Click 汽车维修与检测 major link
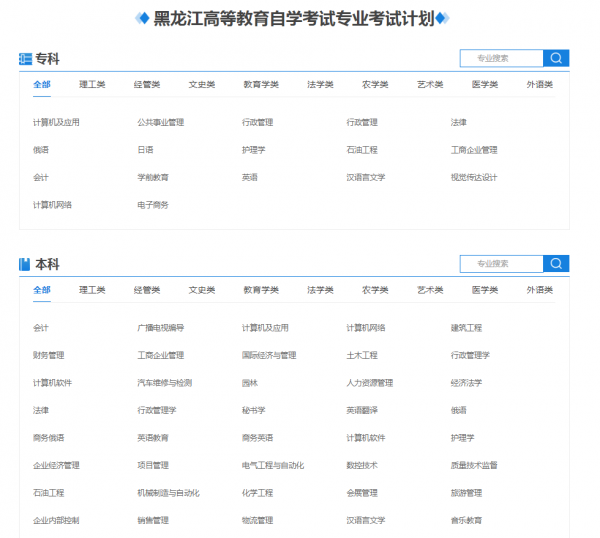This screenshot has height=538, width=600. tap(165, 383)
